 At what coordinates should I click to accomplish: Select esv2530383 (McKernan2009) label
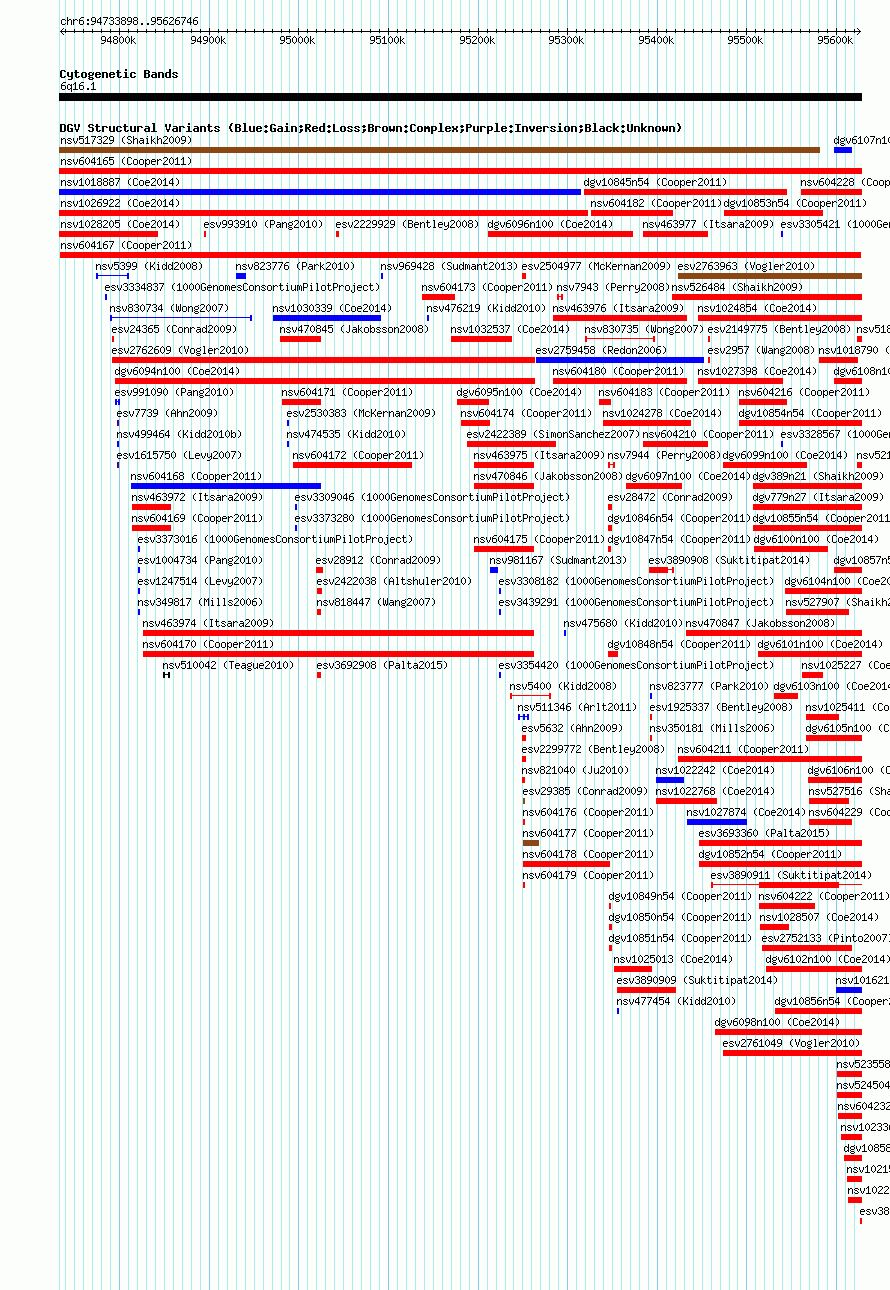362,413
